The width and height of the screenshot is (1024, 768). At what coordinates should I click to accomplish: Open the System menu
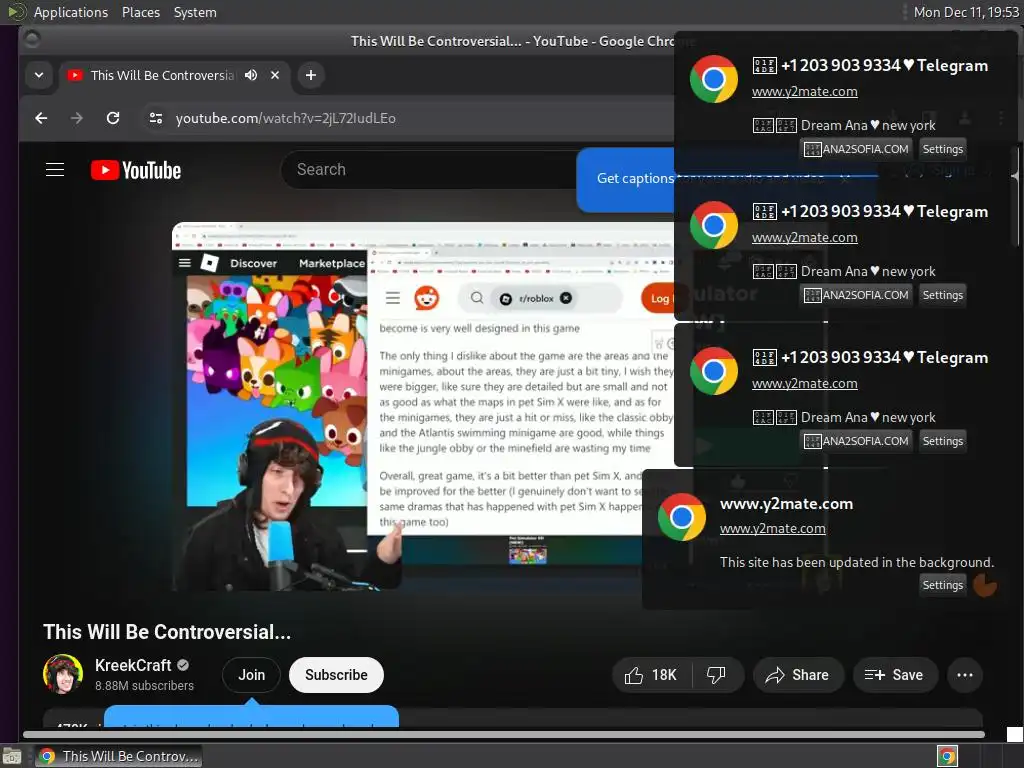click(x=195, y=12)
